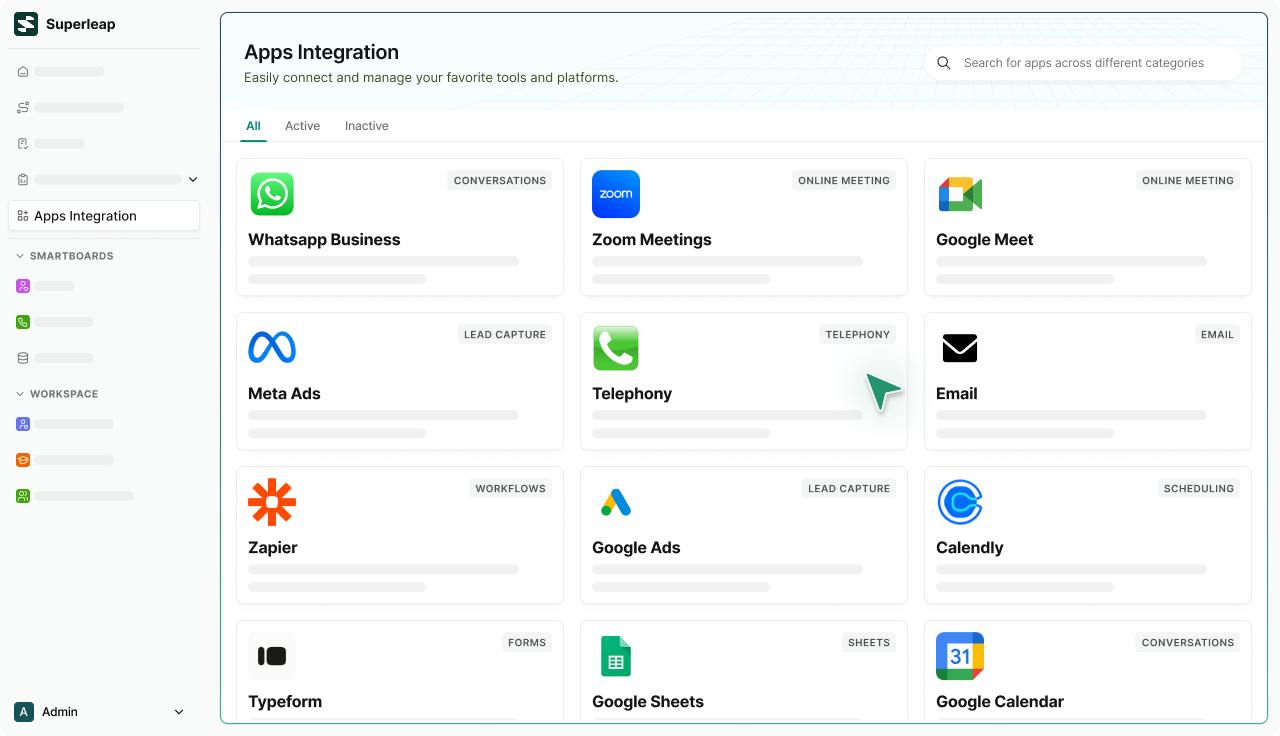
Task: Open the Zoom Meetings app icon
Action: click(616, 194)
